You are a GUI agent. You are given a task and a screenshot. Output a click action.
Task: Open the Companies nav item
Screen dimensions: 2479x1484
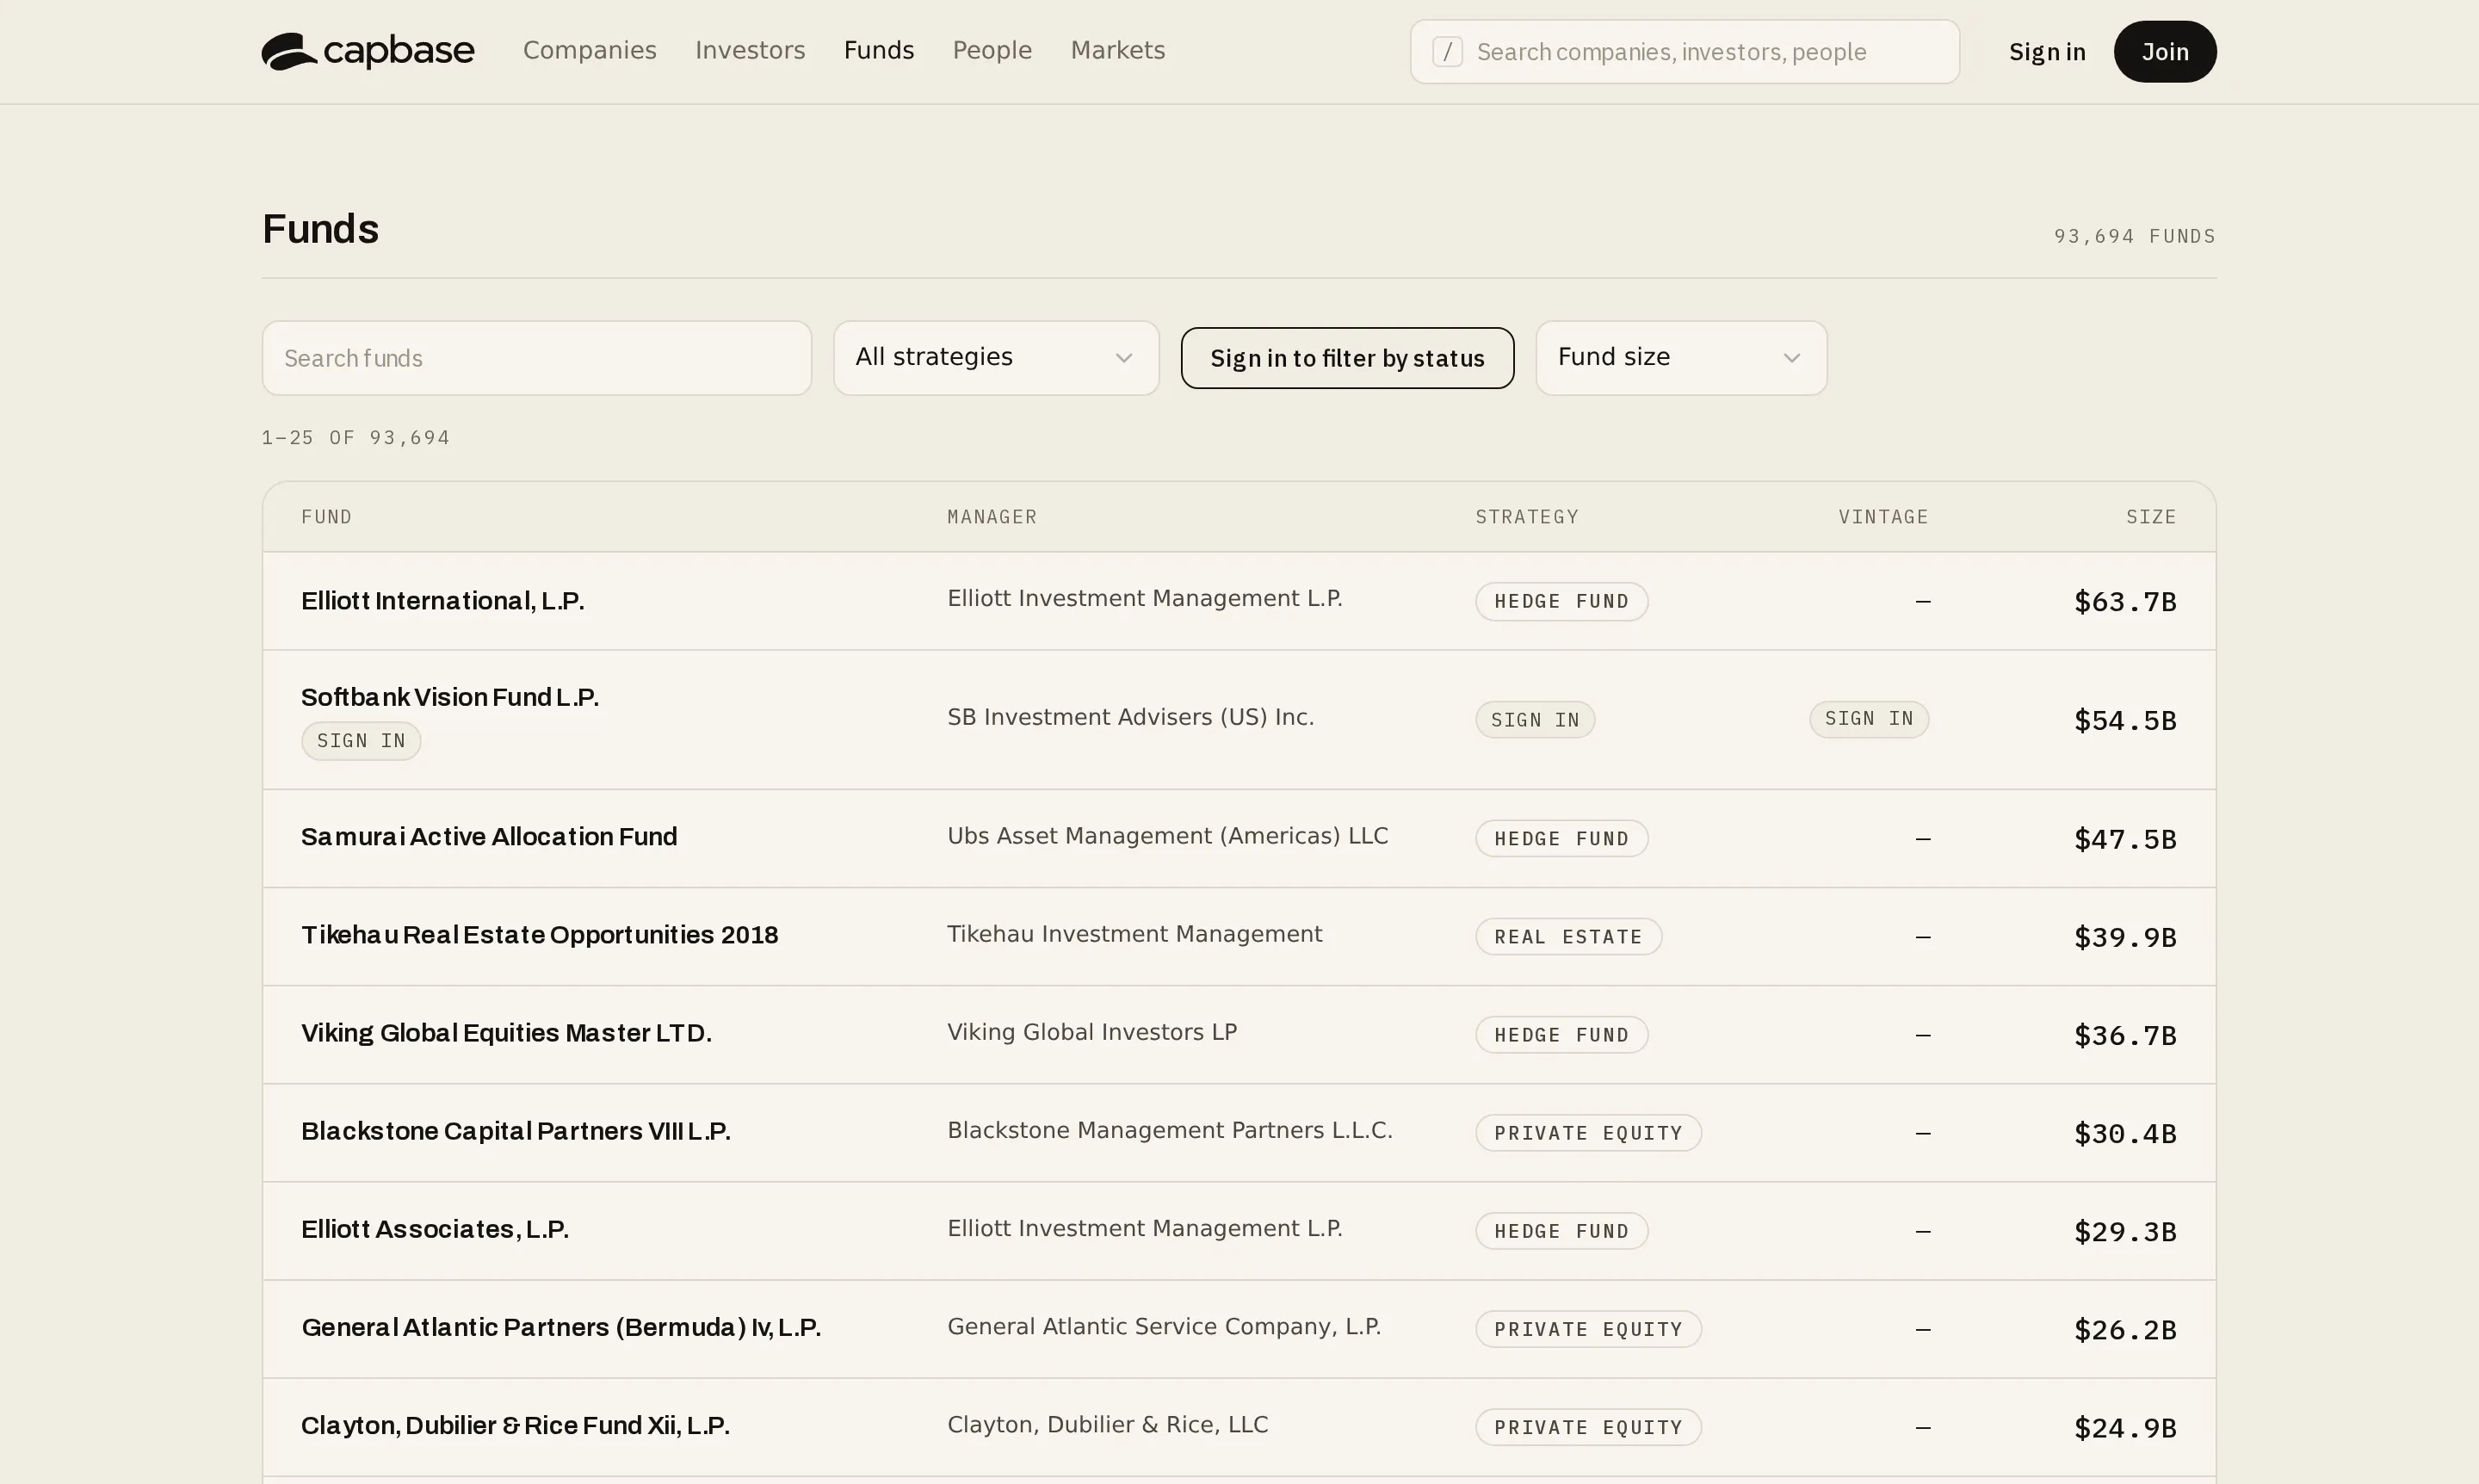point(590,50)
